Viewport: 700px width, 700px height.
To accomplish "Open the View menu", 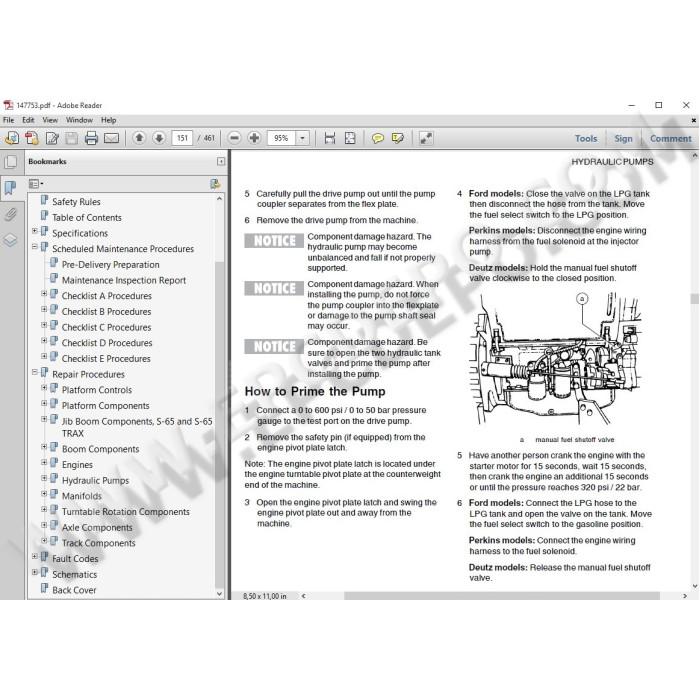I will pyautogui.click(x=50, y=120).
